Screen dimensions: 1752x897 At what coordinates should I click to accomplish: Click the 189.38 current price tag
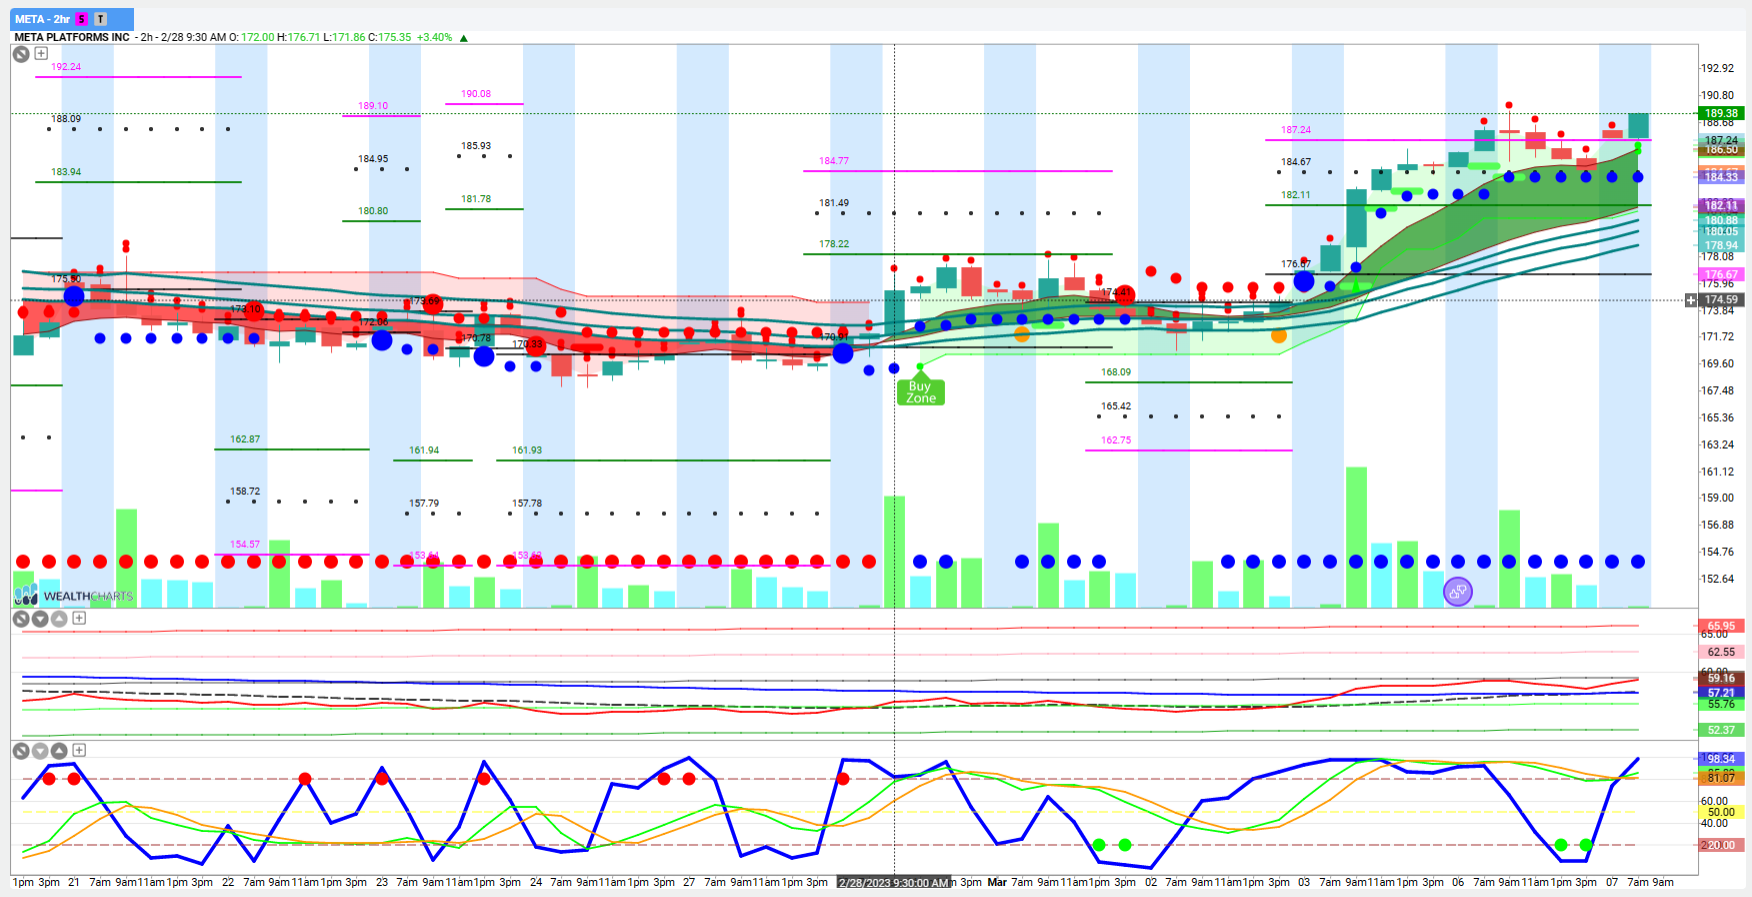point(1721,113)
